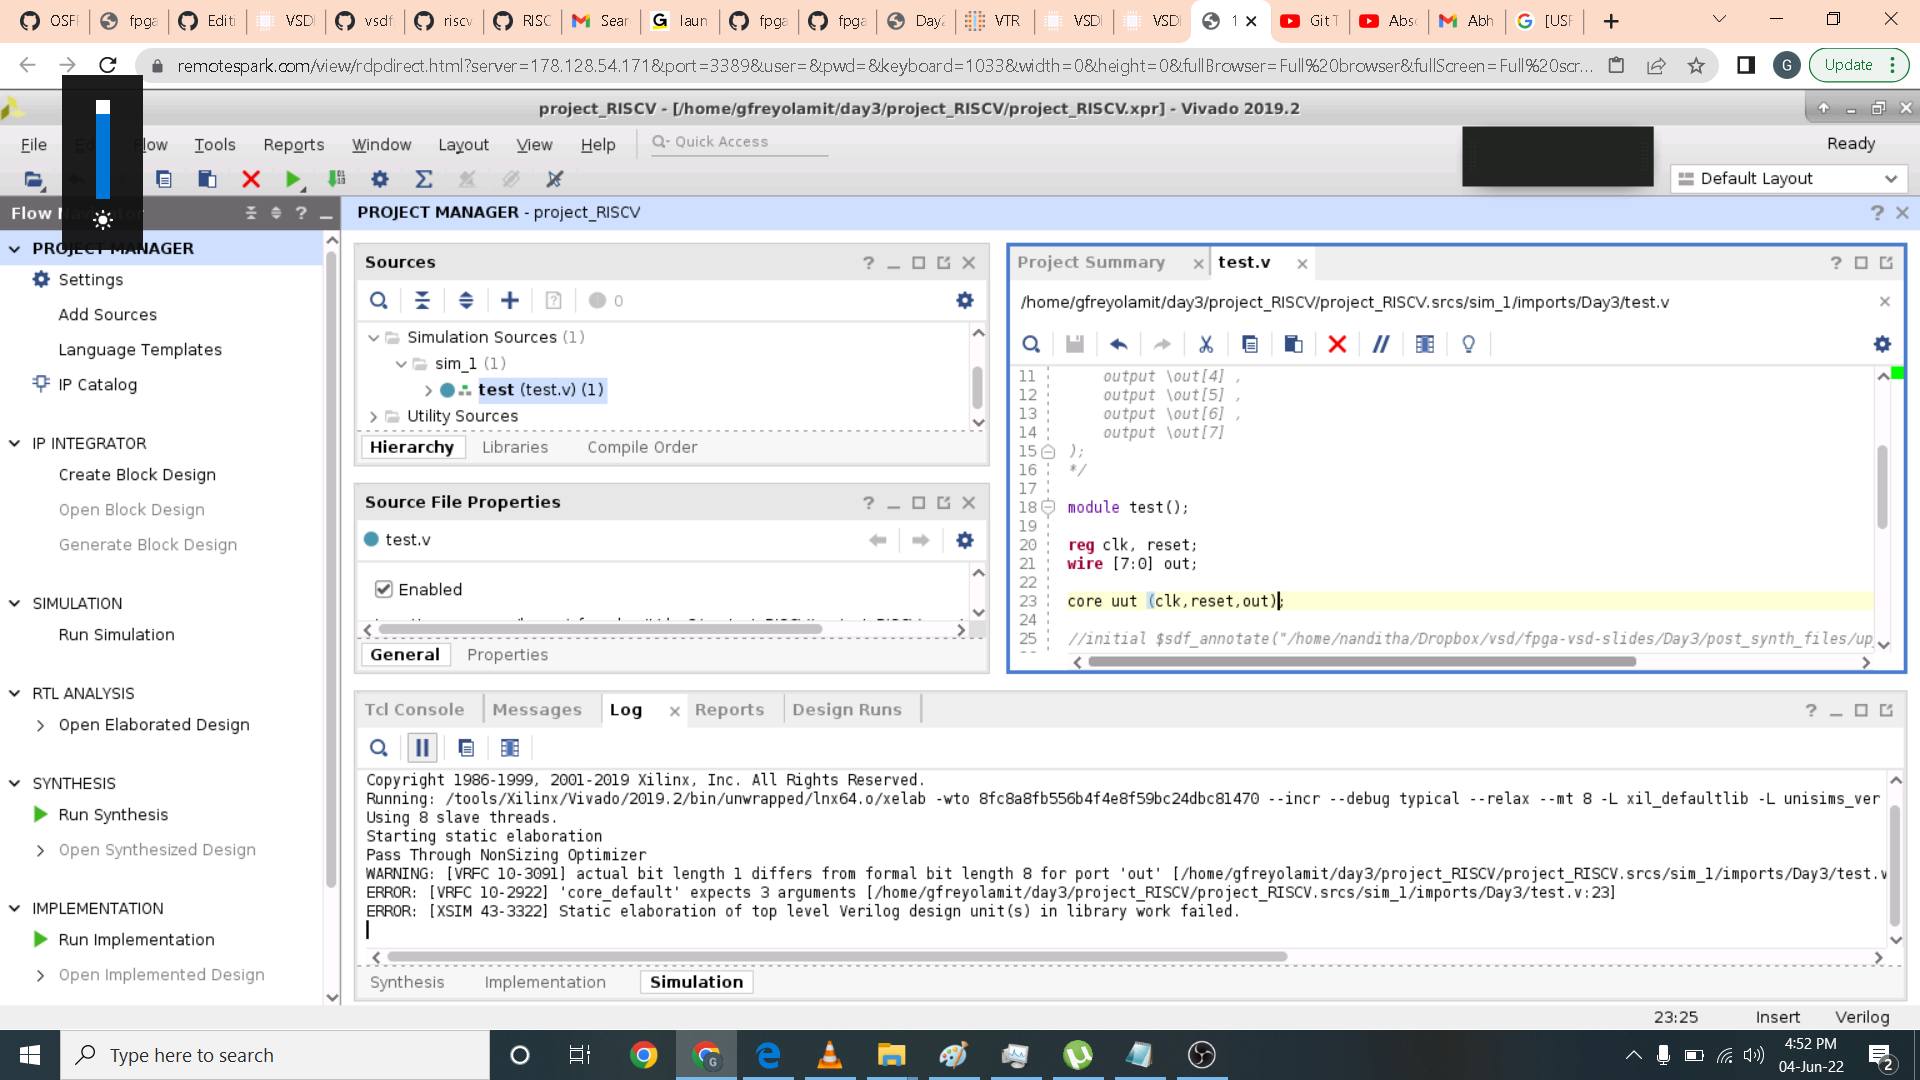Click Run Synthesis in Flow Navigator
This screenshot has height=1080, width=1920.
click(113, 814)
